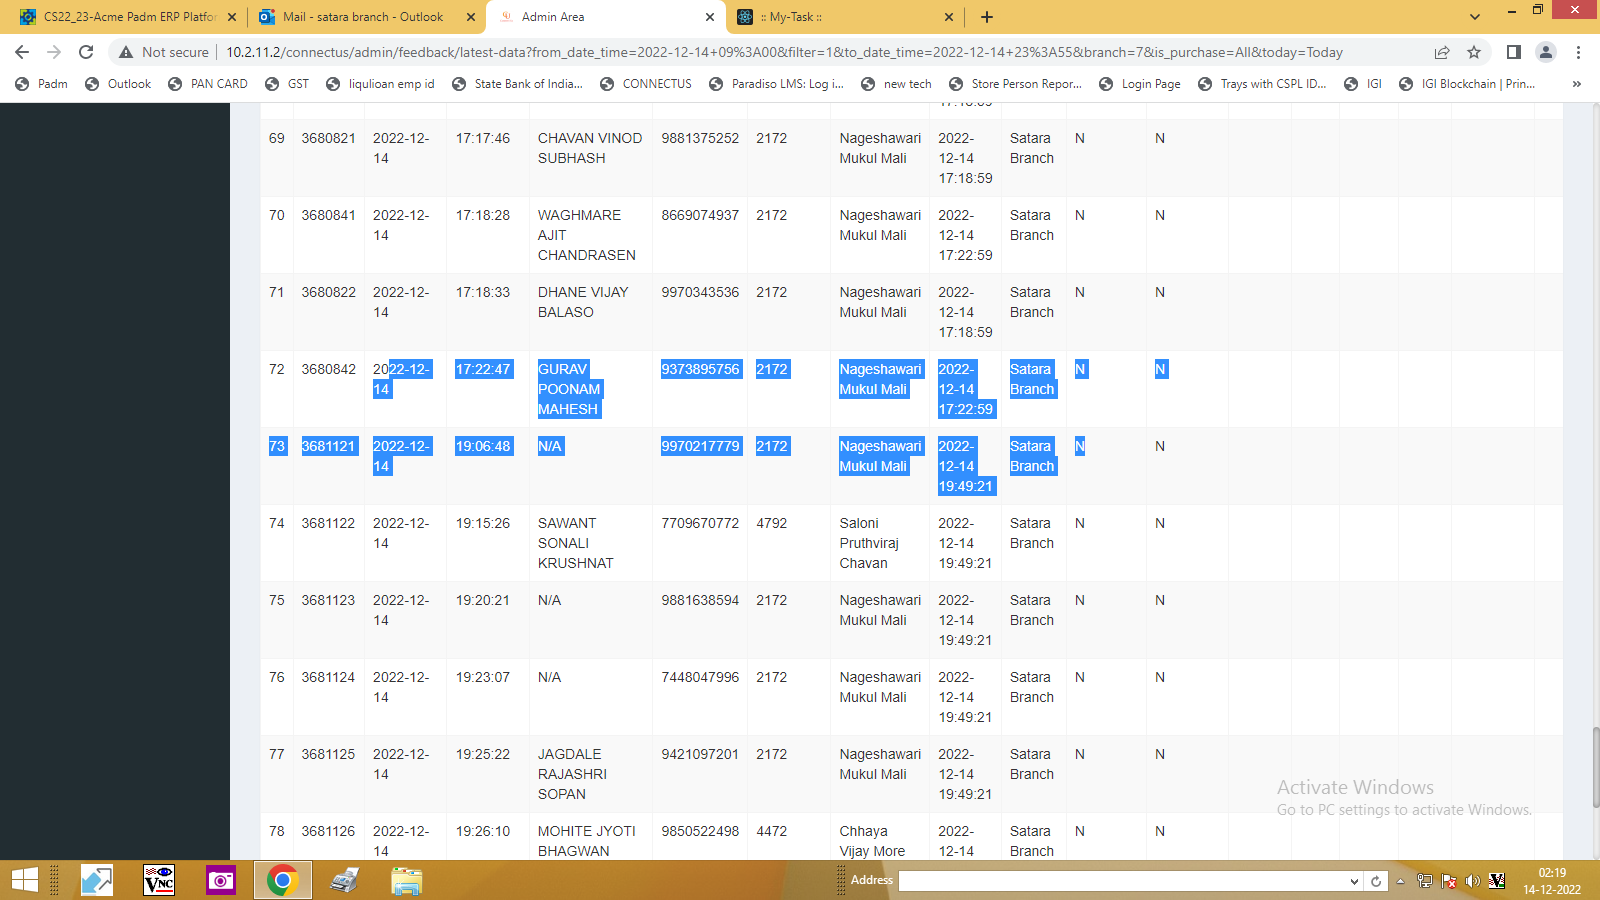Open the printer app in taskbar
This screenshot has height=900, width=1600.
point(345,880)
